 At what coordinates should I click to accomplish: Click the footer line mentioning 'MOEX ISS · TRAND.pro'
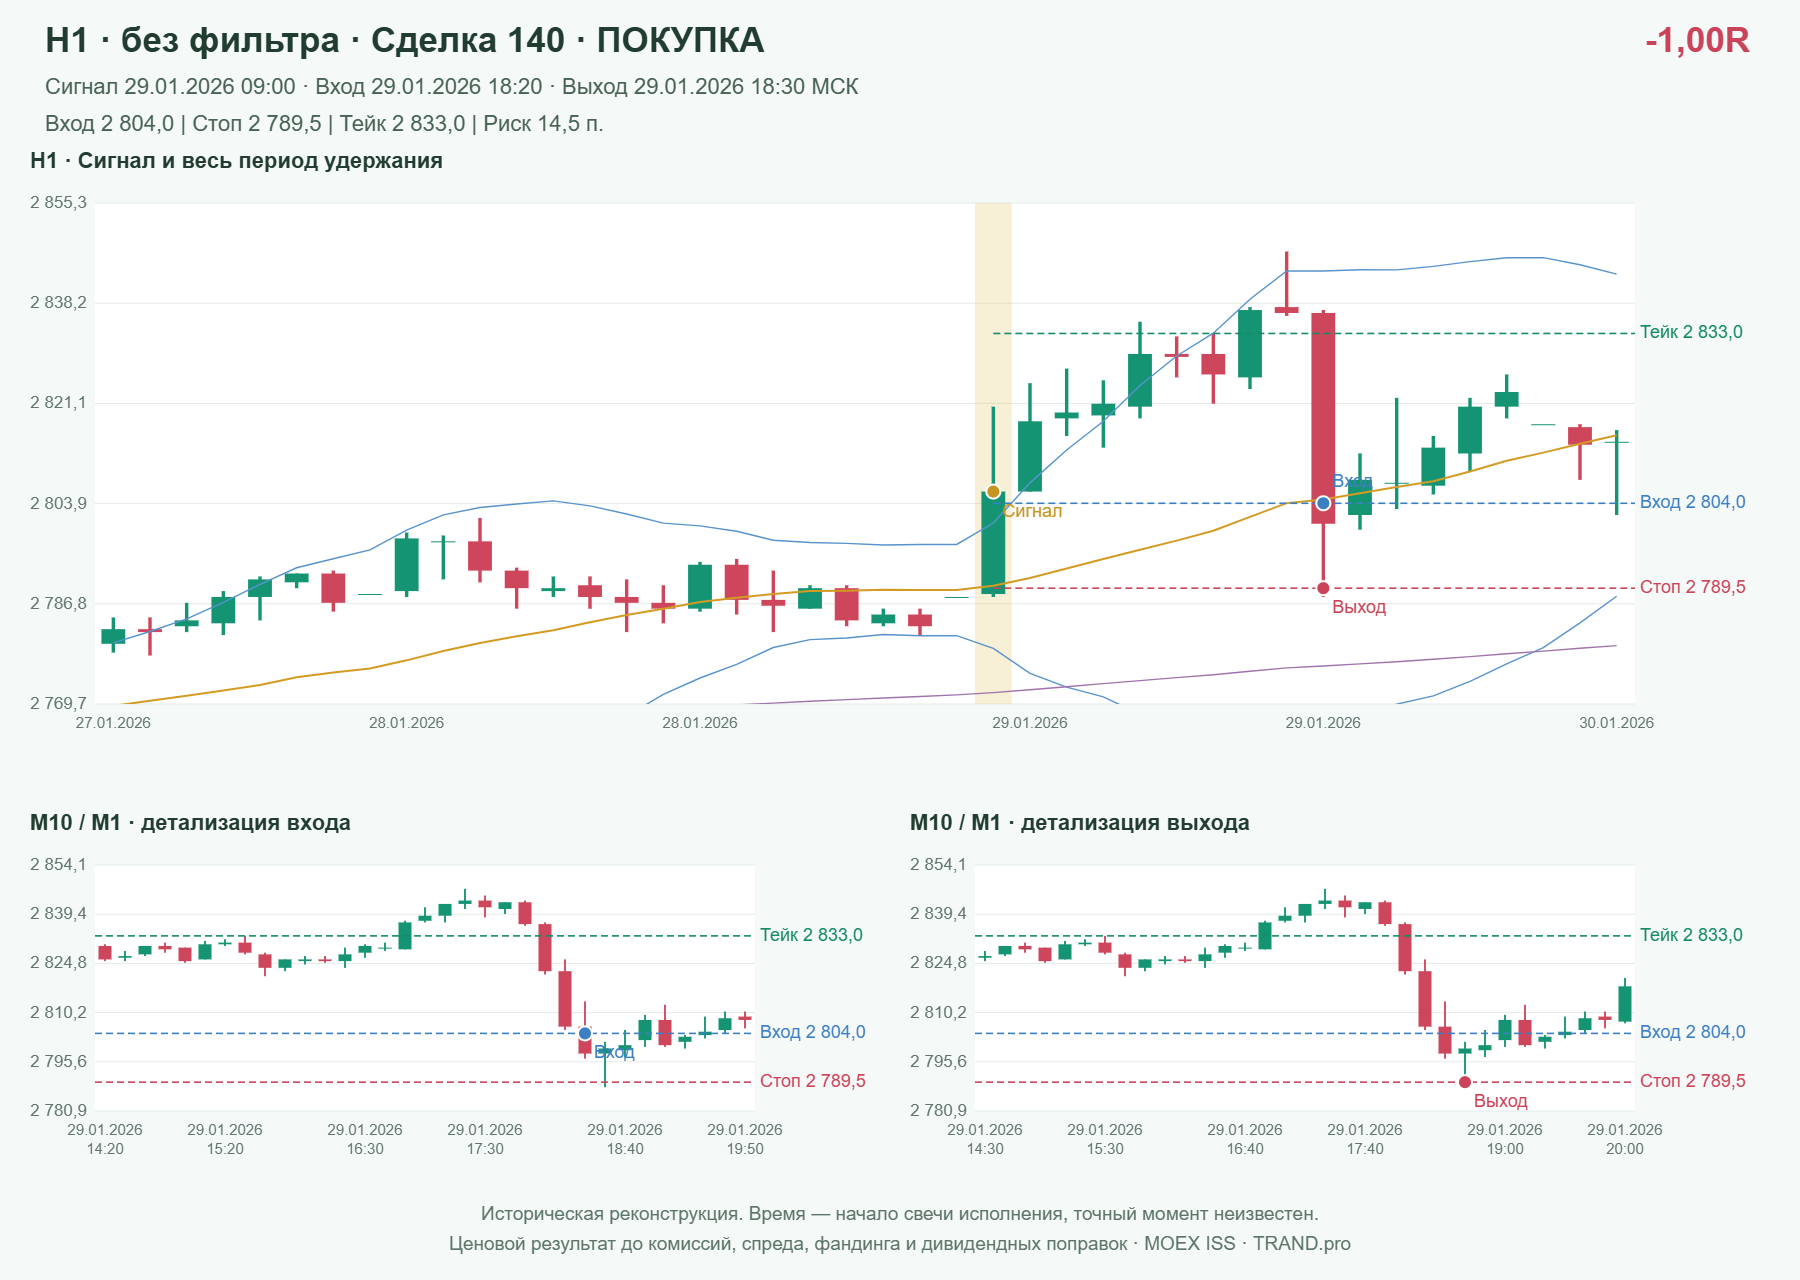[x=900, y=1244]
